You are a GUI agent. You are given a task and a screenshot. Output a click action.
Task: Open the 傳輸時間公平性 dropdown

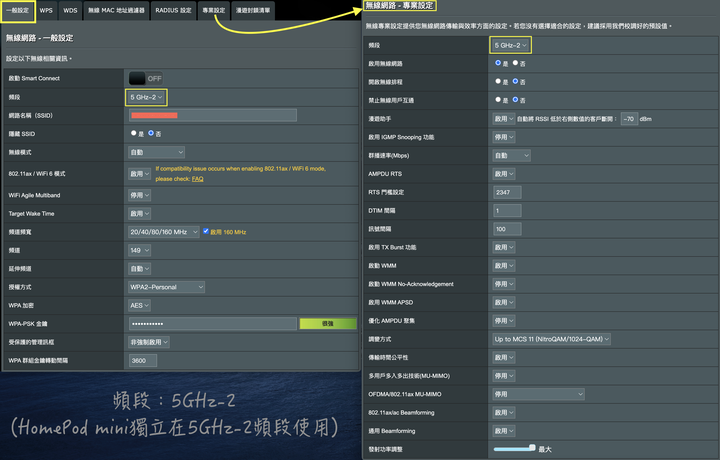click(504, 358)
